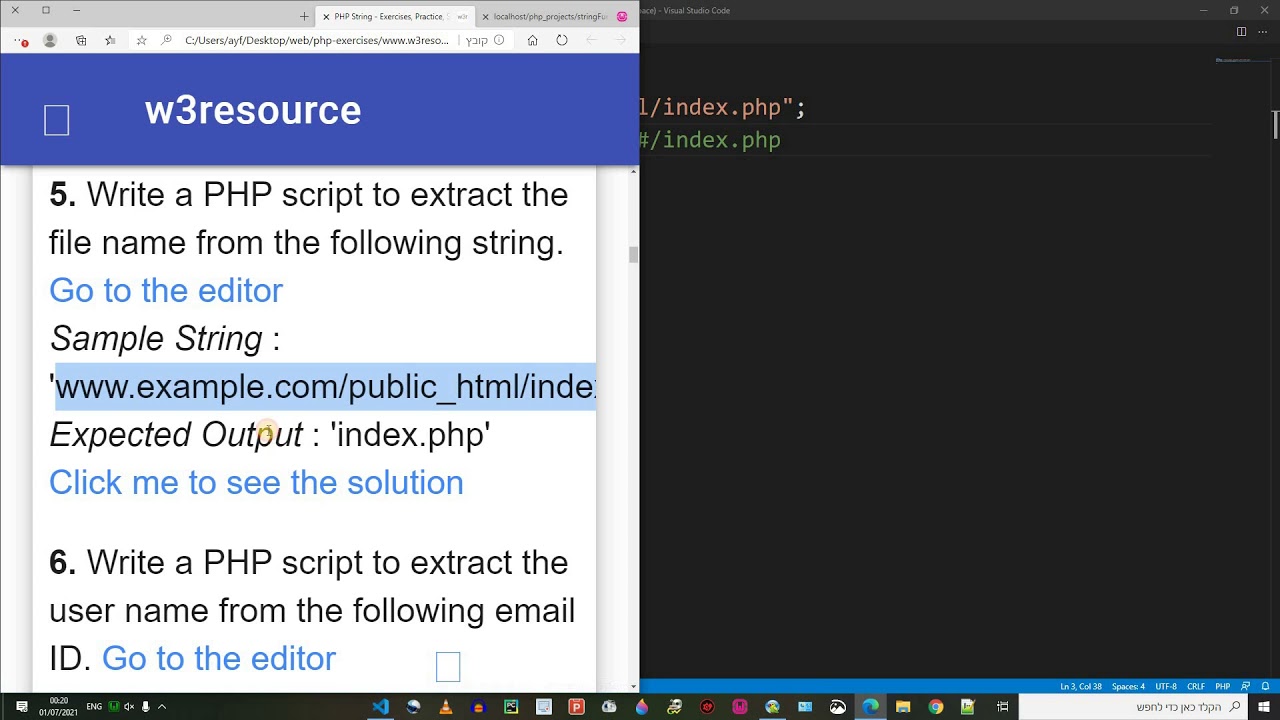The image size is (1280, 720).
Task: Open VLC media player from the taskbar
Action: click(x=446, y=707)
